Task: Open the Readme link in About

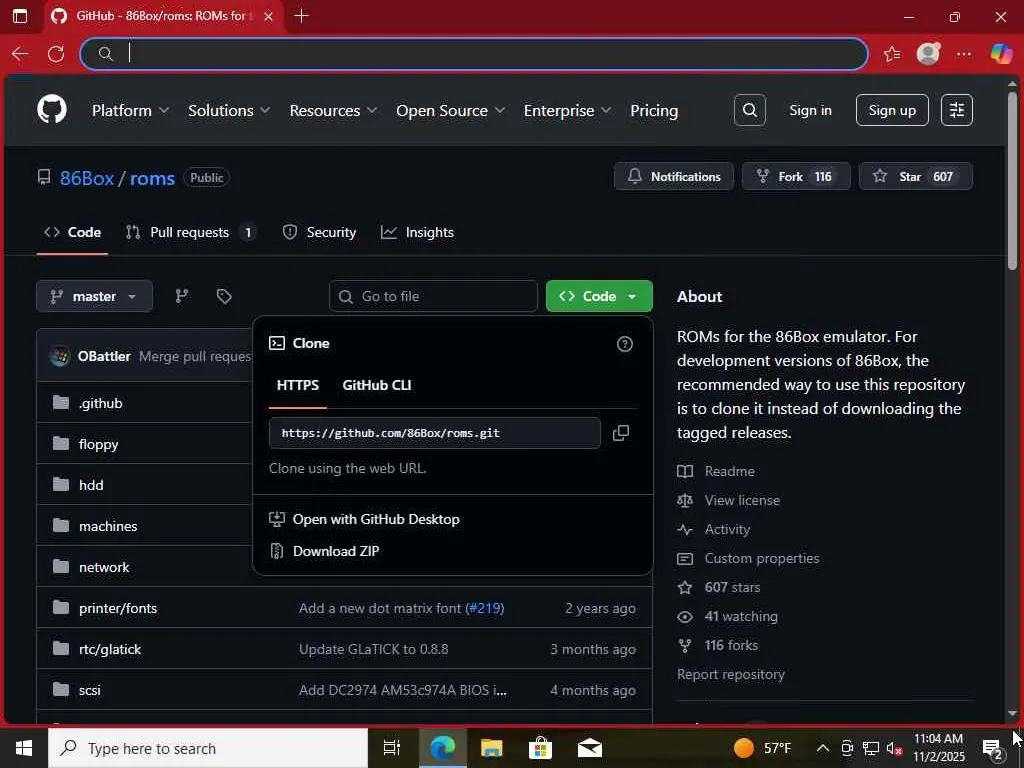Action: (x=729, y=471)
